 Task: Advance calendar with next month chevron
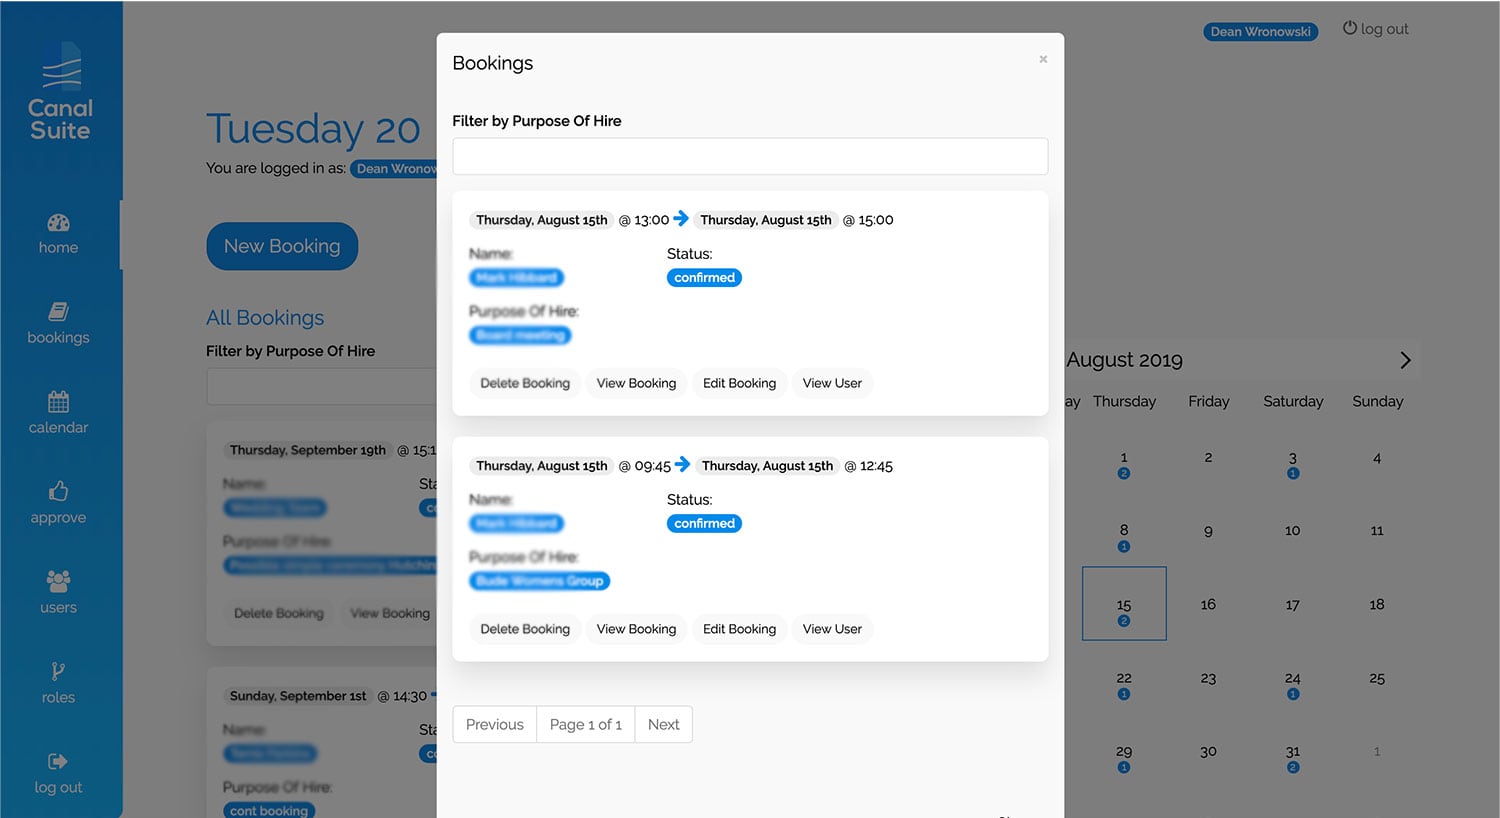[1405, 360]
